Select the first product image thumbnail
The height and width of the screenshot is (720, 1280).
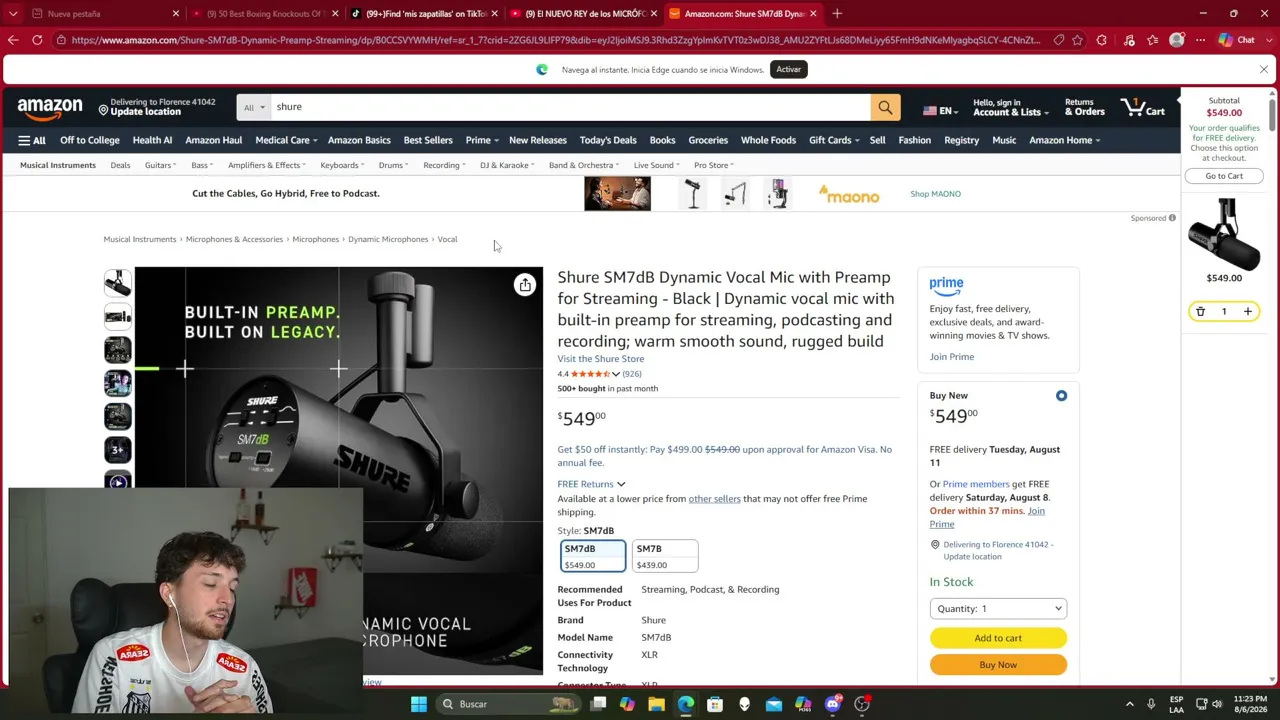(118, 284)
